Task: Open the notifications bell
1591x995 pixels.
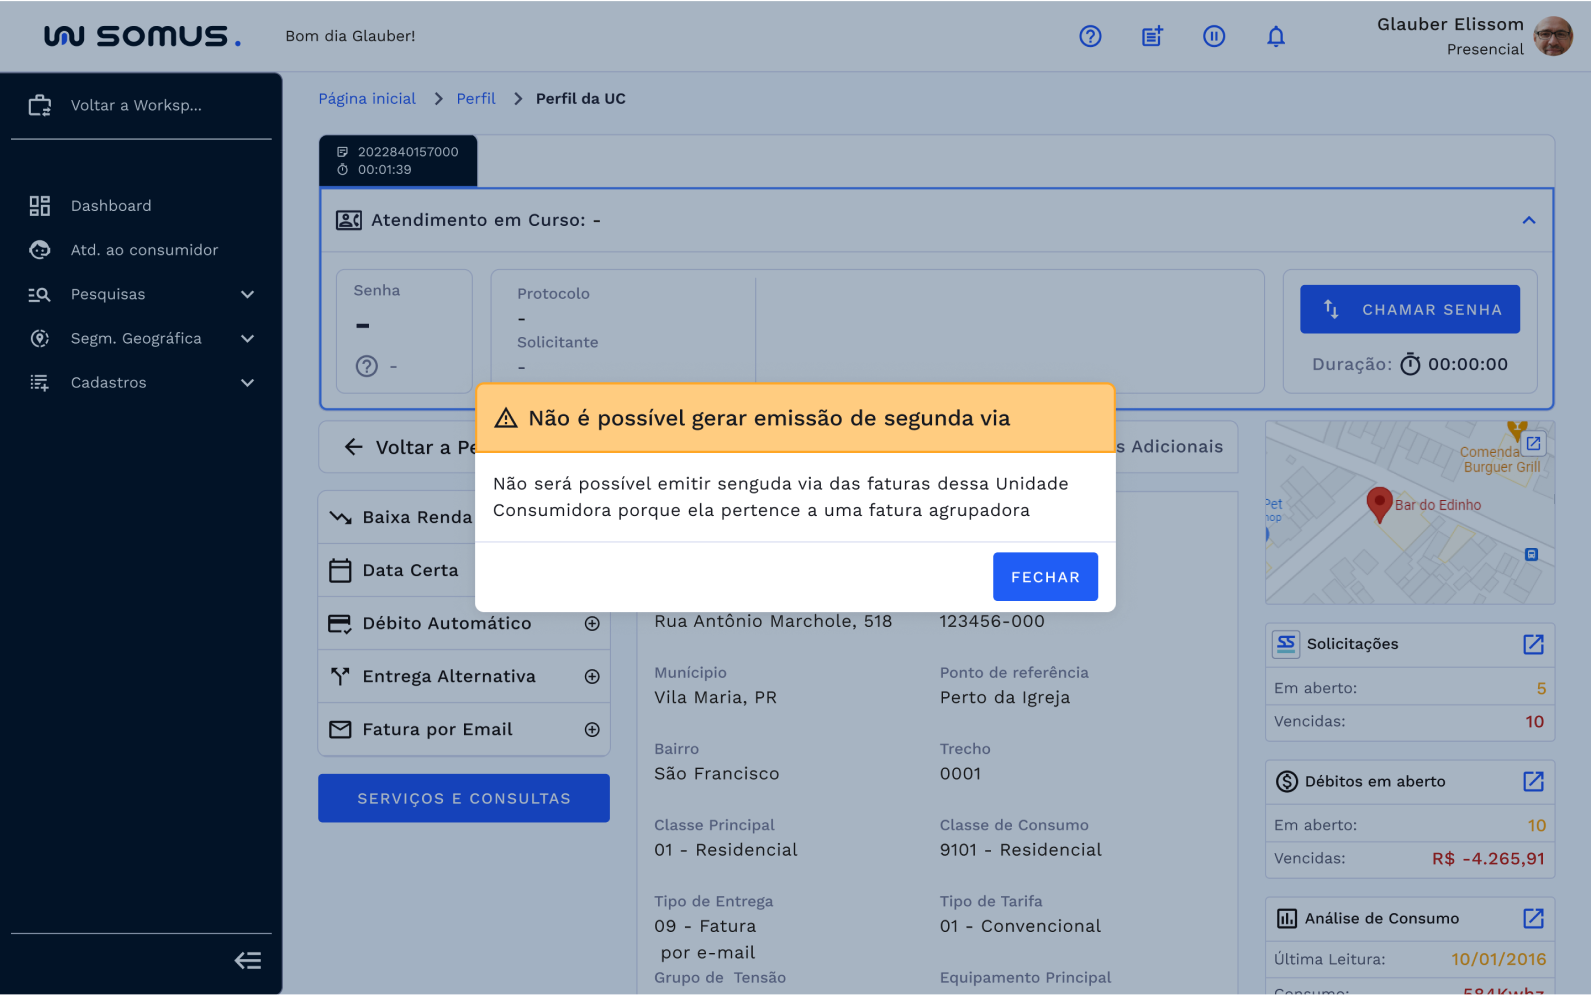Action: pyautogui.click(x=1276, y=37)
